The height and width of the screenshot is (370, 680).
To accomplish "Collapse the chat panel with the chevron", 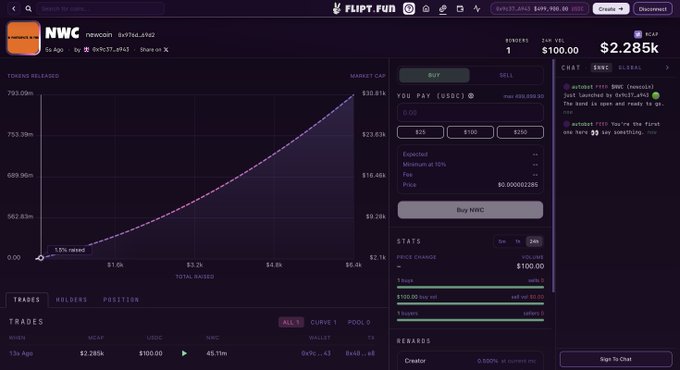I will pyautogui.click(x=667, y=67).
